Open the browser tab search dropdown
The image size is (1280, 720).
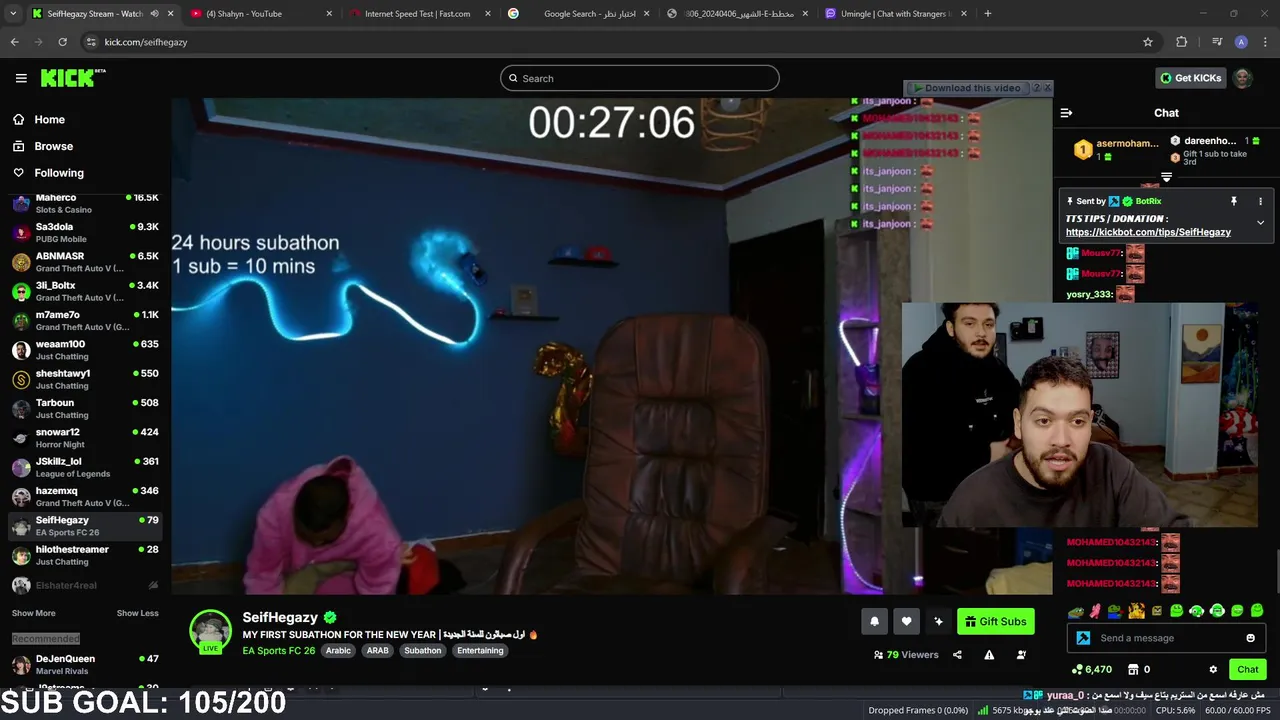coord(13,14)
